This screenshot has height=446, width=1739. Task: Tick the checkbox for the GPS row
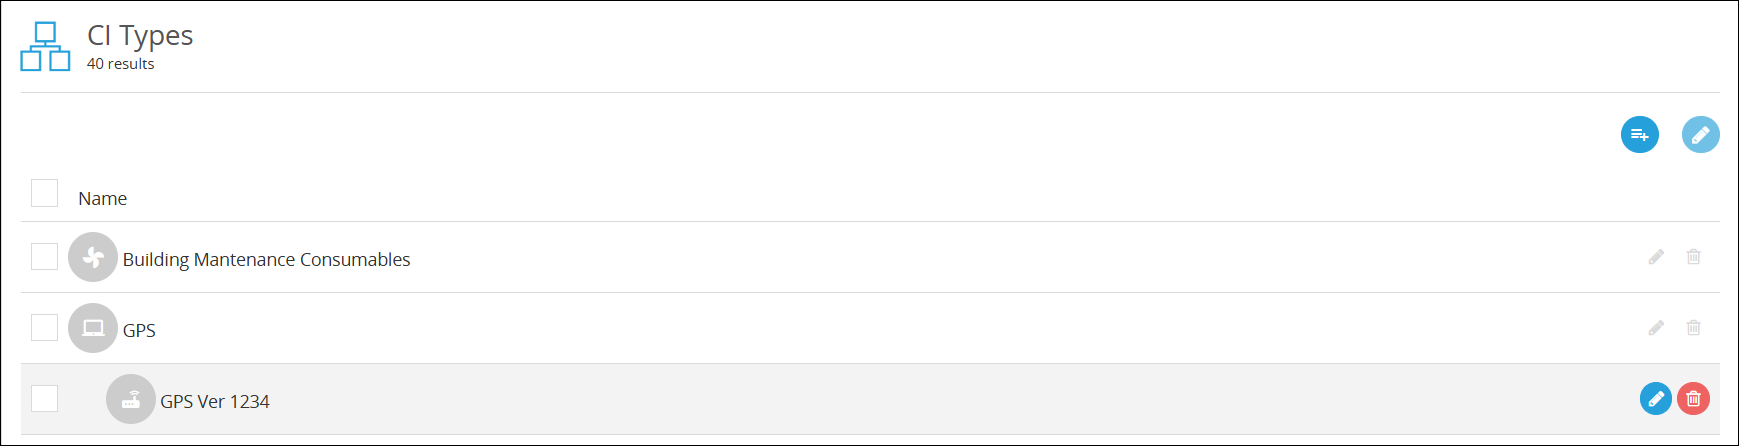coord(44,327)
